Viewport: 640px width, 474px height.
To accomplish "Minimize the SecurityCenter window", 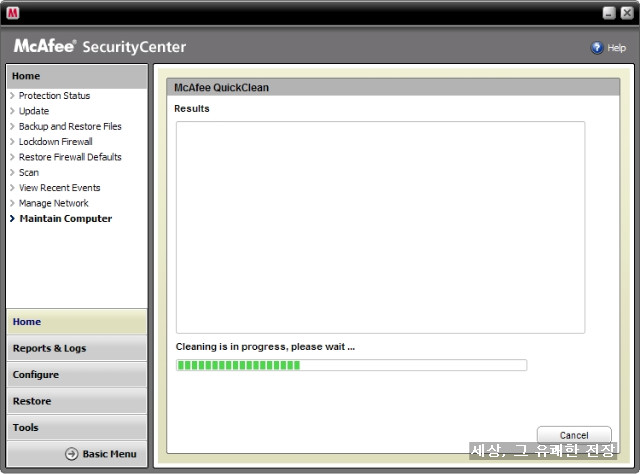I will point(609,13).
